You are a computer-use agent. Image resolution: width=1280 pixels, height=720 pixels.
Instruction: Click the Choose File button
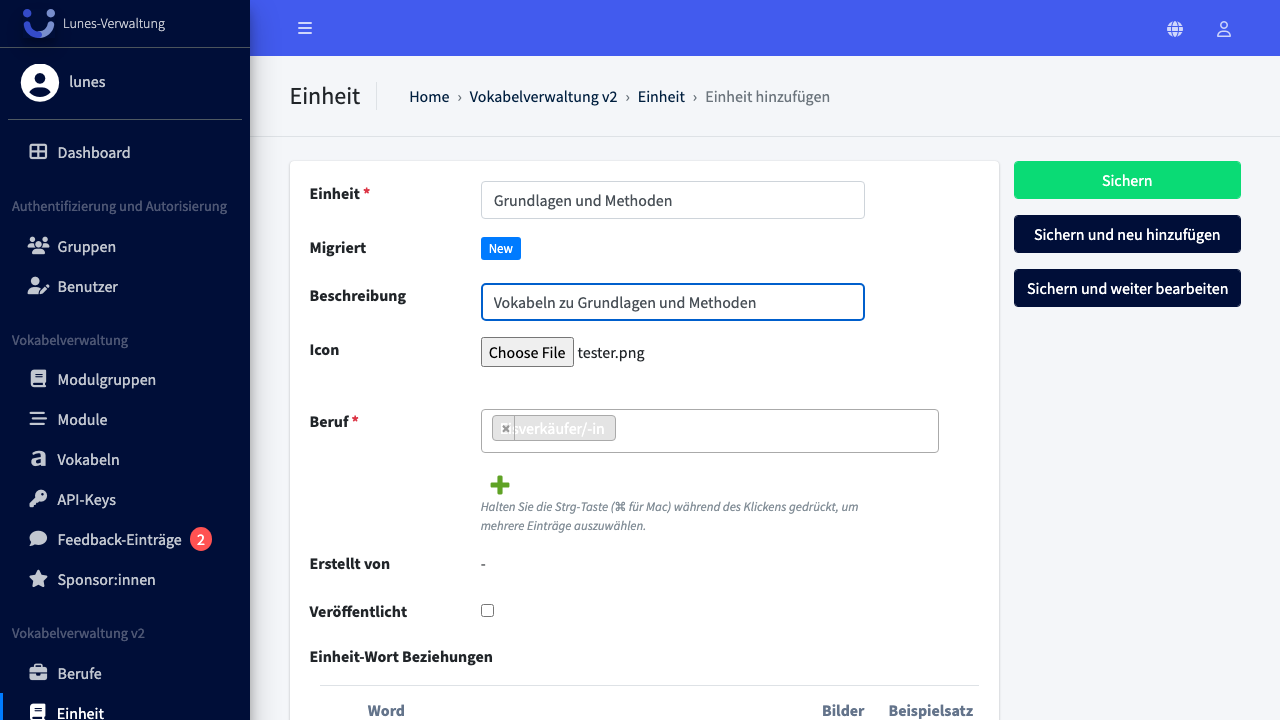pyautogui.click(x=527, y=352)
